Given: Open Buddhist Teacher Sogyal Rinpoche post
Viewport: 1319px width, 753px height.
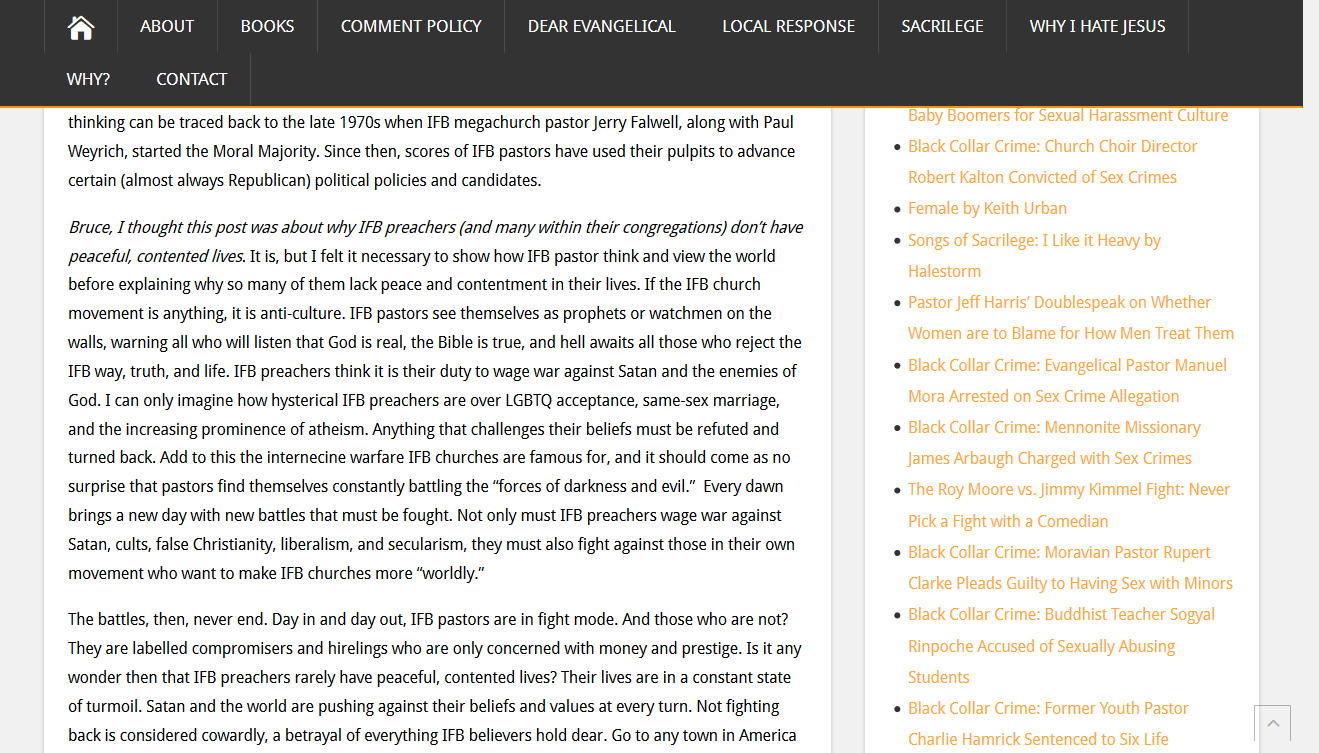Looking at the screenshot, I should tap(1061, 645).
